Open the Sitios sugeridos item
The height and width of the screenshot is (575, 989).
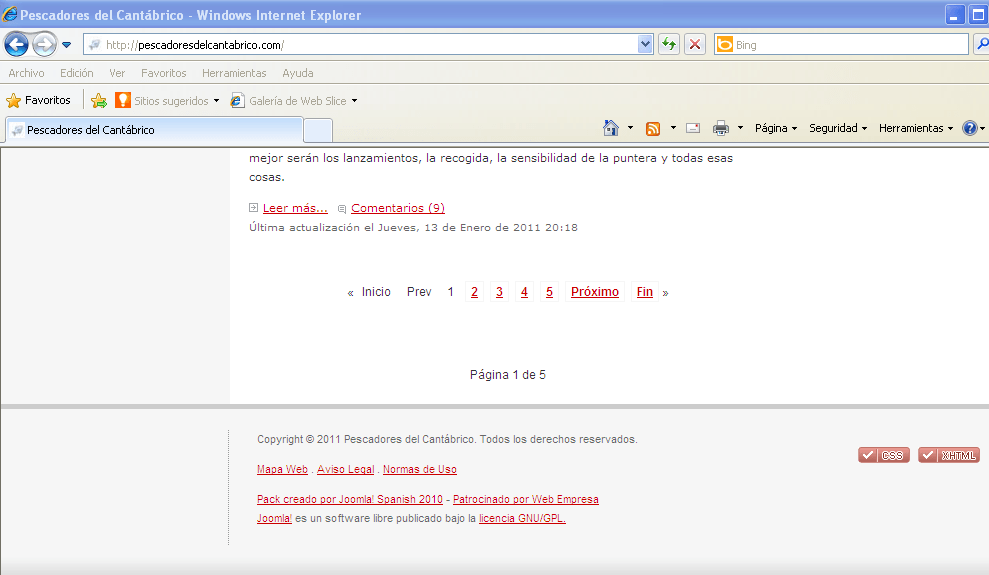point(167,101)
